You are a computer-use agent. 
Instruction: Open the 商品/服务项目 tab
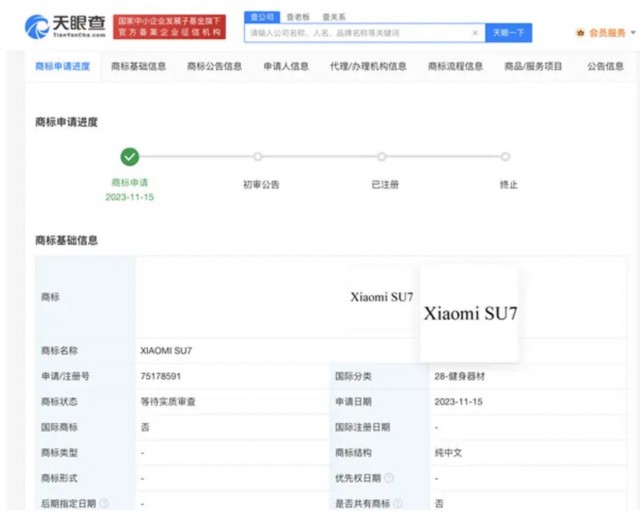click(x=533, y=66)
